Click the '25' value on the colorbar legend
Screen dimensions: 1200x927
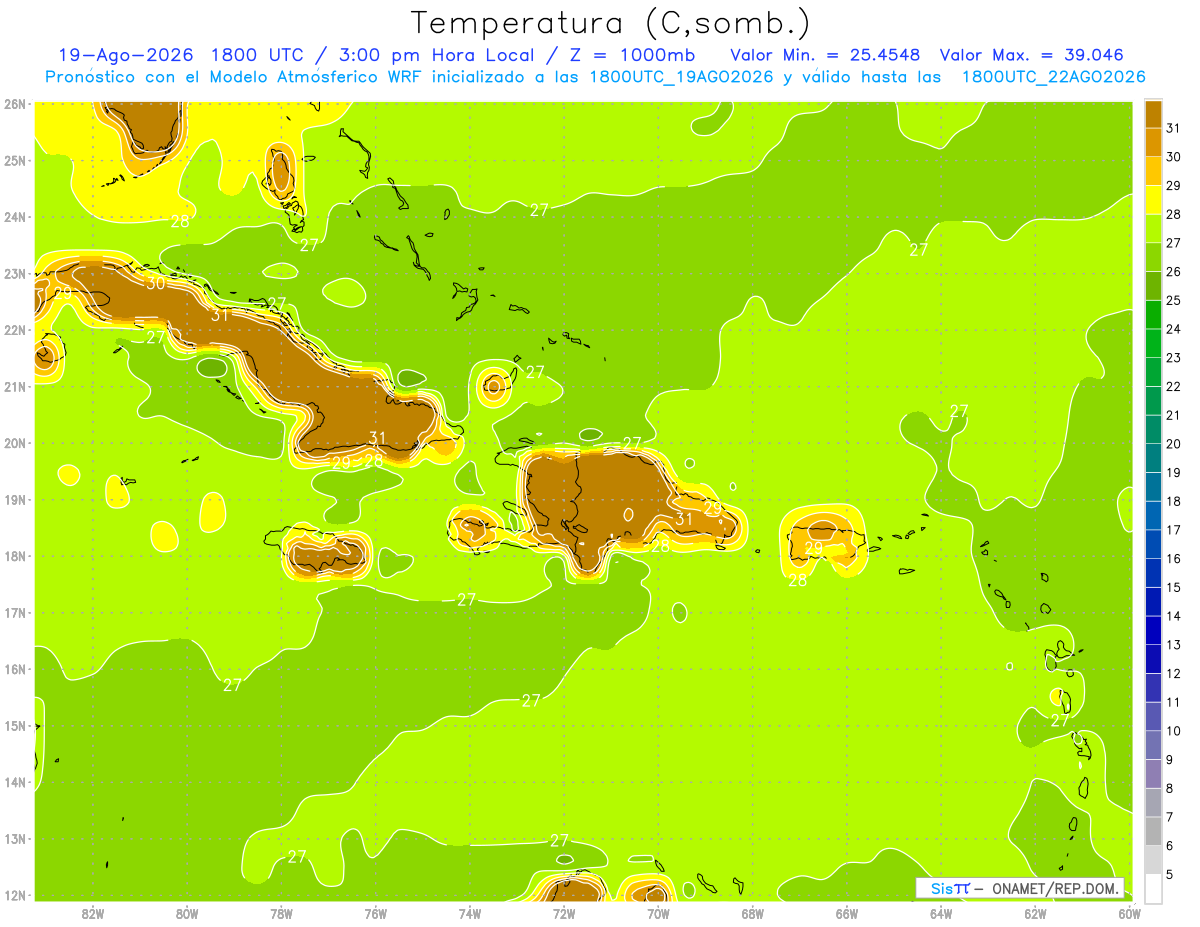click(1174, 300)
